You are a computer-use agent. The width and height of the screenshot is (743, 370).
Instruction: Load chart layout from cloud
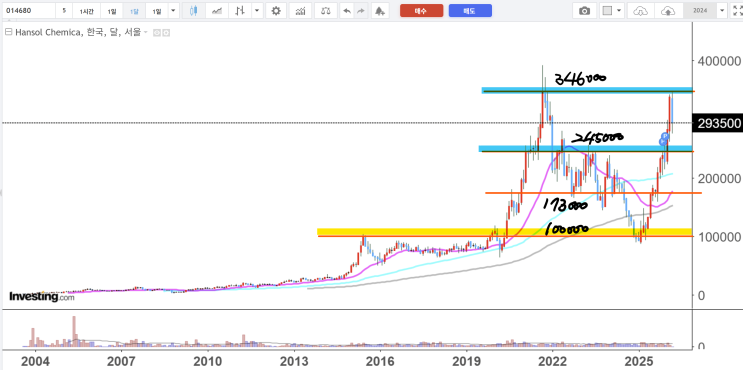pos(640,10)
